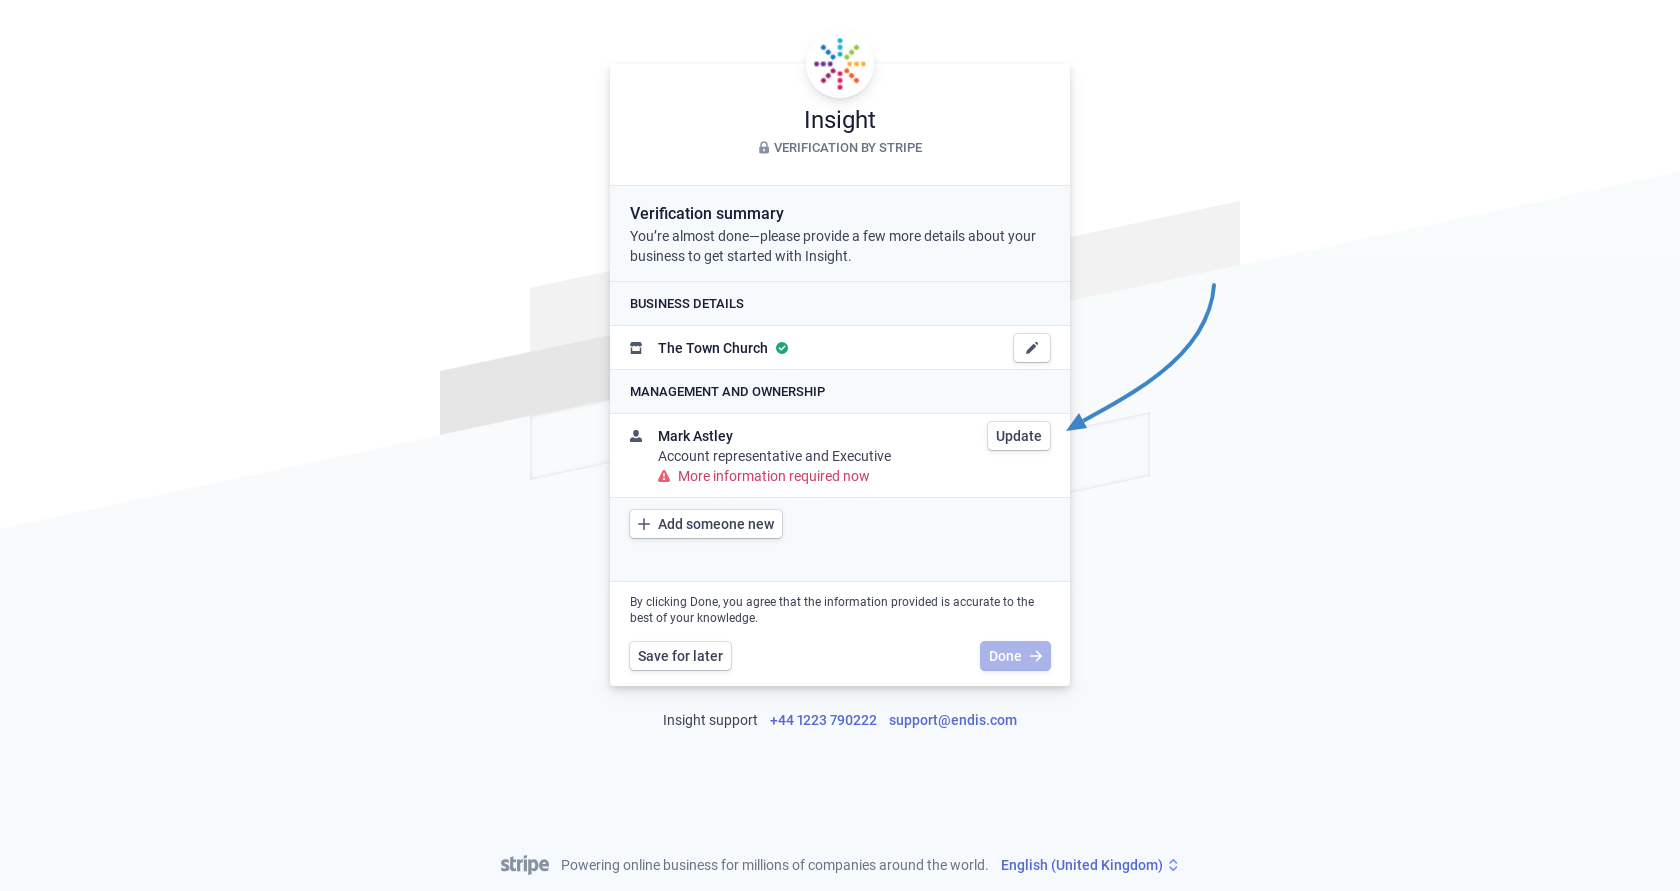Click the red warning triangle icon
This screenshot has width=1680, height=891.
click(664, 477)
